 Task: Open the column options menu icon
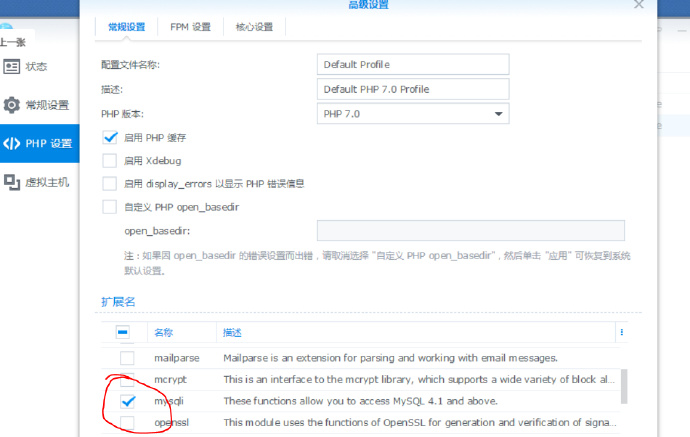pos(621,332)
